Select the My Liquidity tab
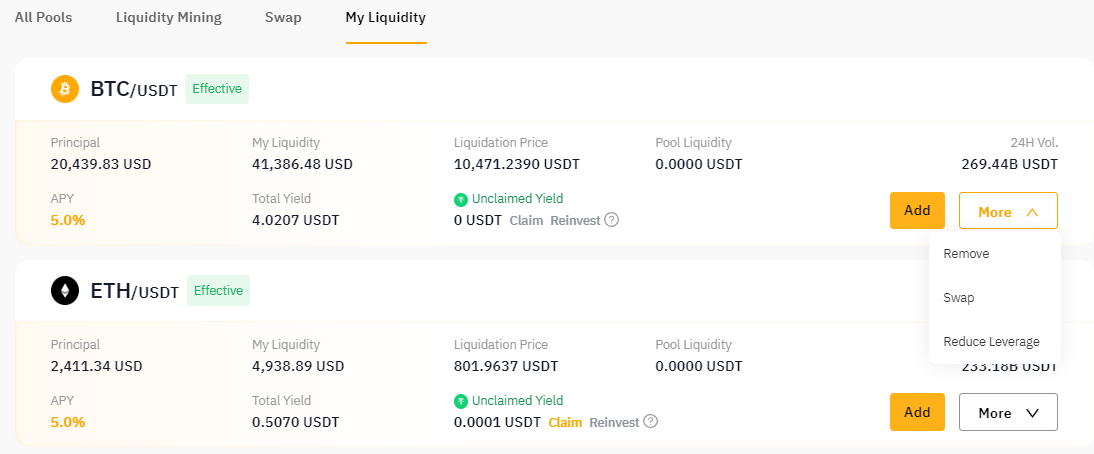Image resolution: width=1094 pixels, height=454 pixels. click(386, 17)
